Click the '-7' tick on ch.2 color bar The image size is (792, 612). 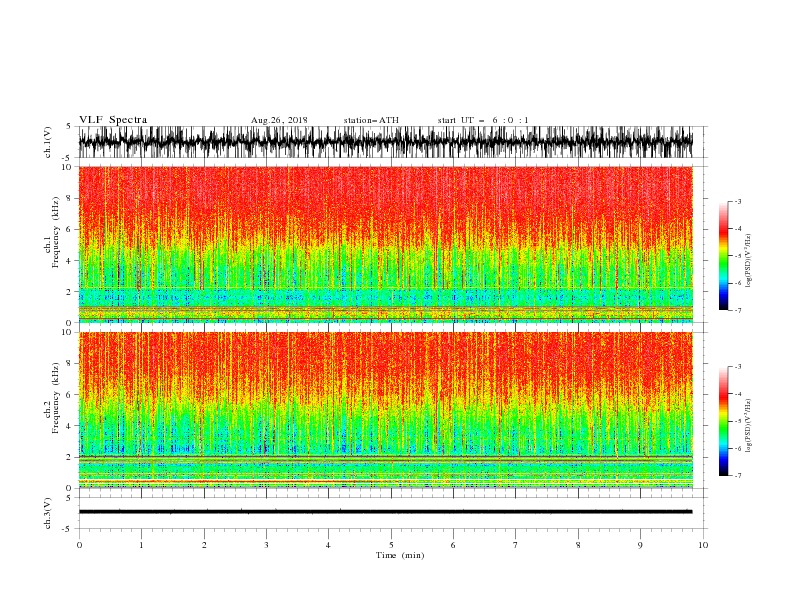point(737,476)
